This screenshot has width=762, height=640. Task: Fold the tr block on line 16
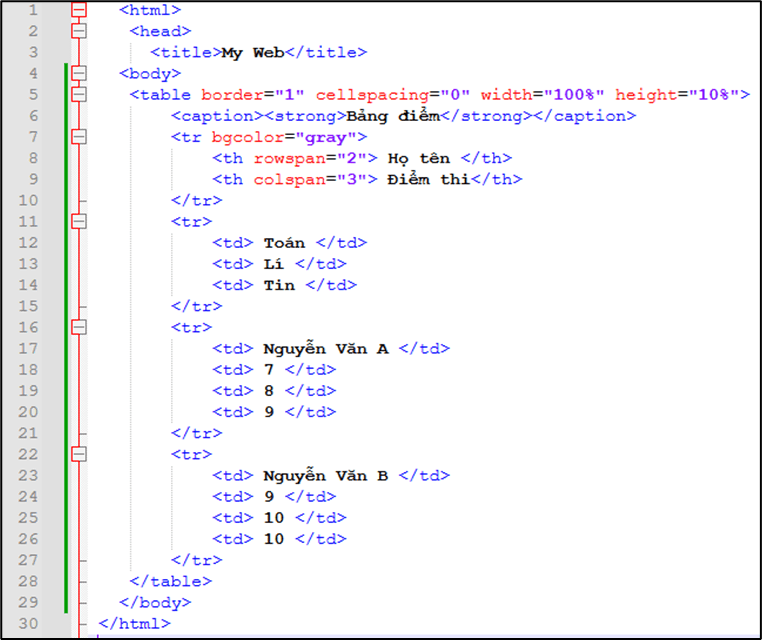pyautogui.click(x=80, y=327)
